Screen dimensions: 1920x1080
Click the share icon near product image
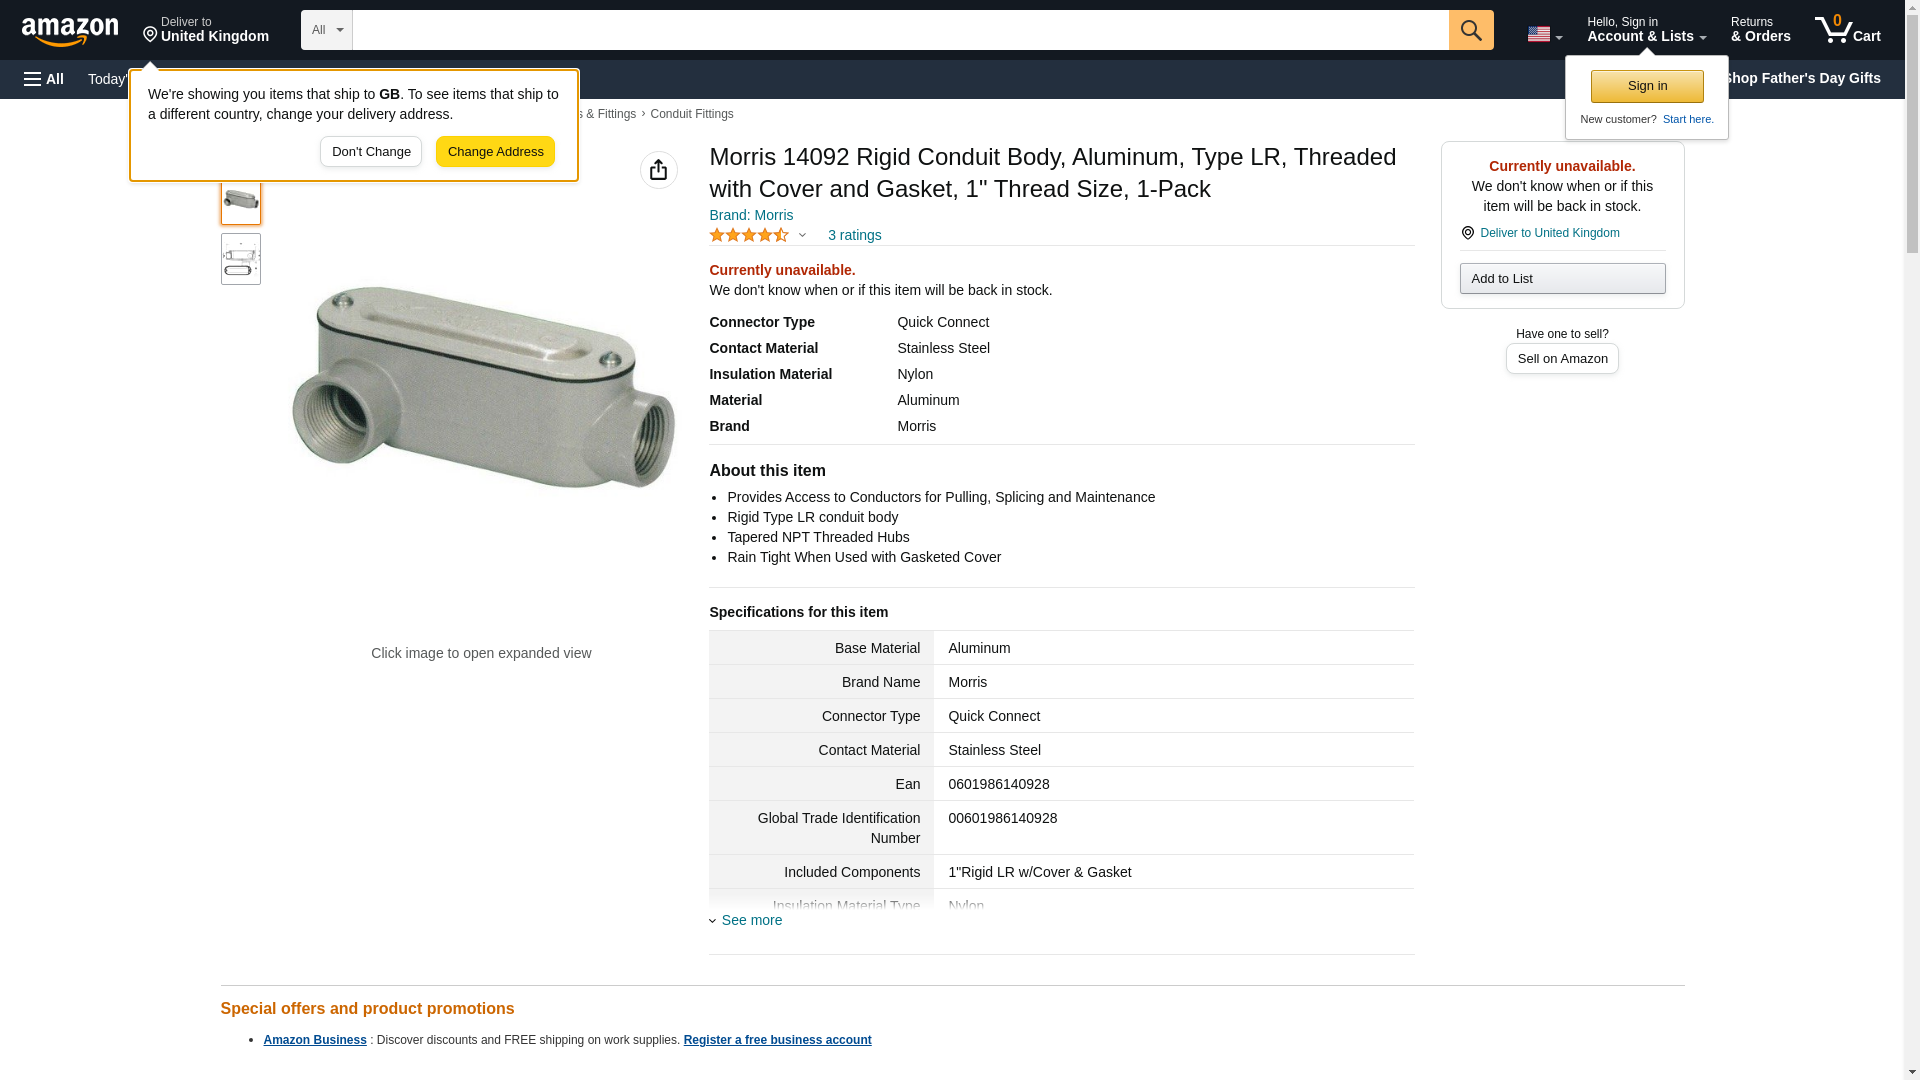point(658,170)
